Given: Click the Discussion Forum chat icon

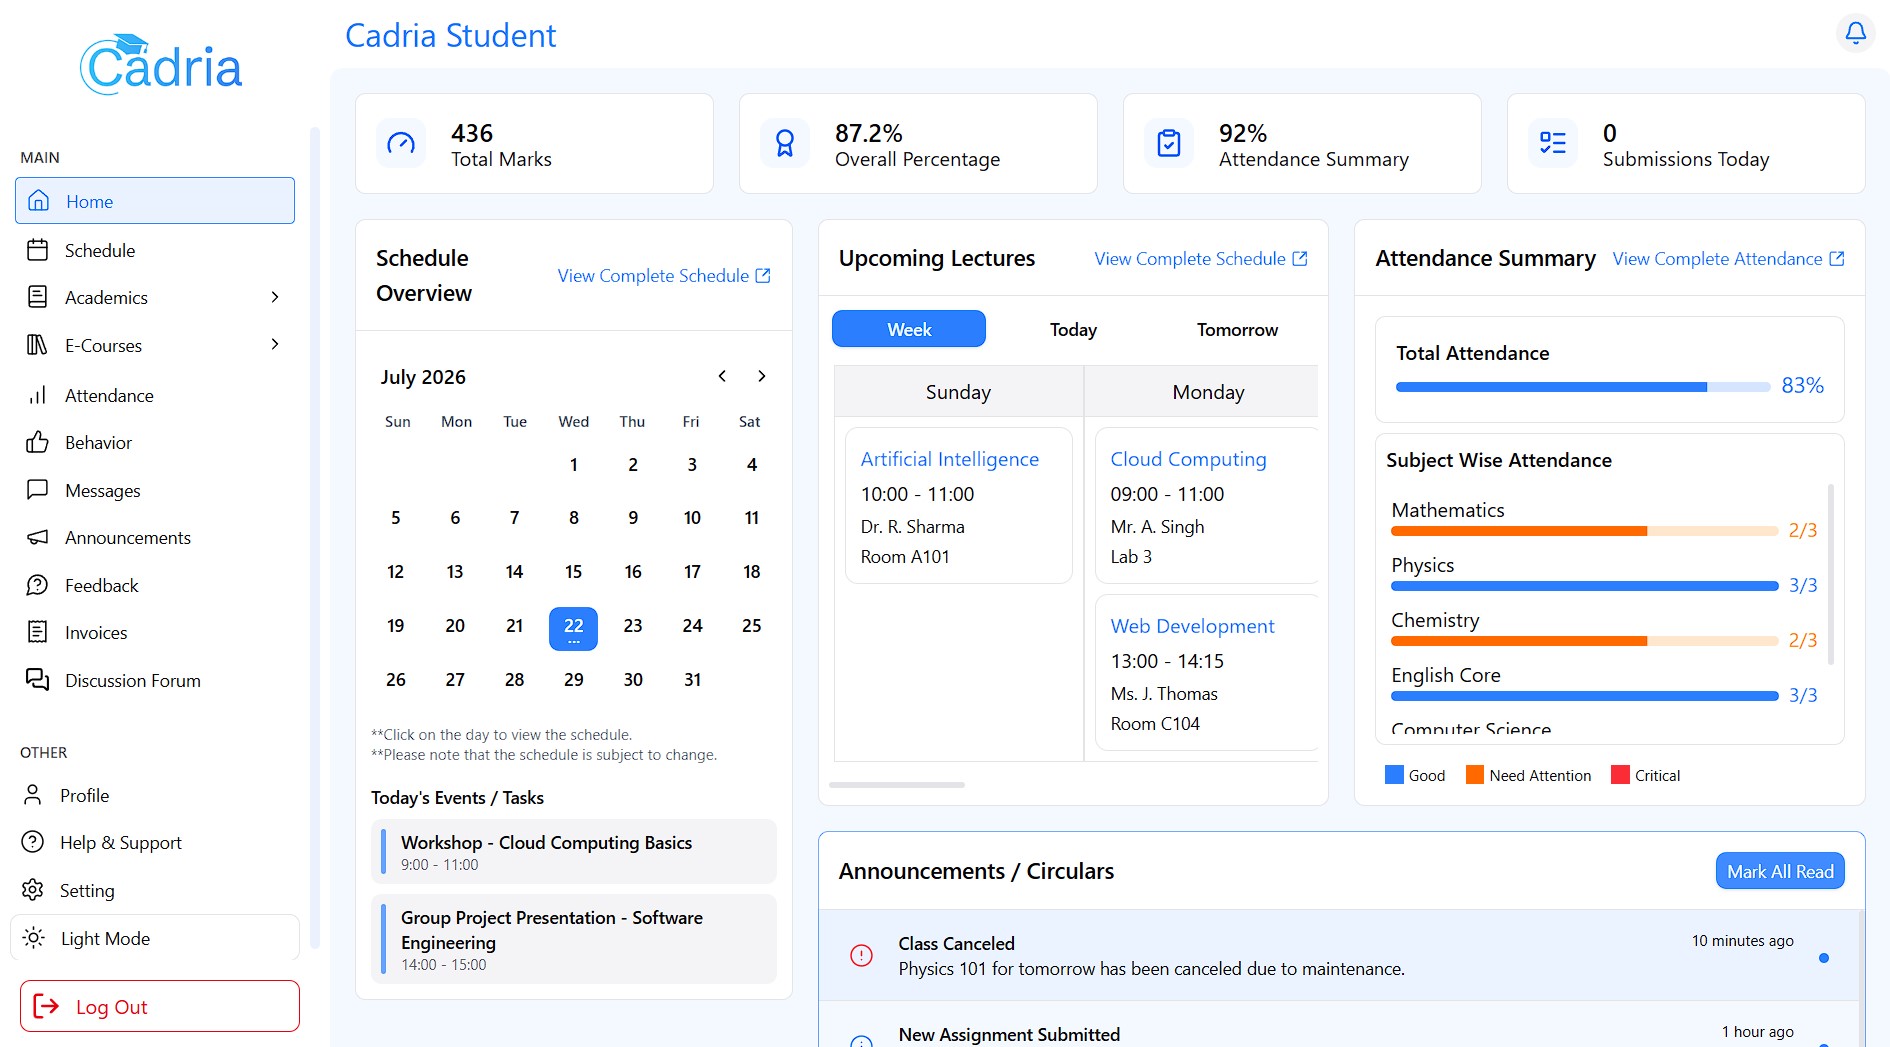Looking at the screenshot, I should point(38,680).
